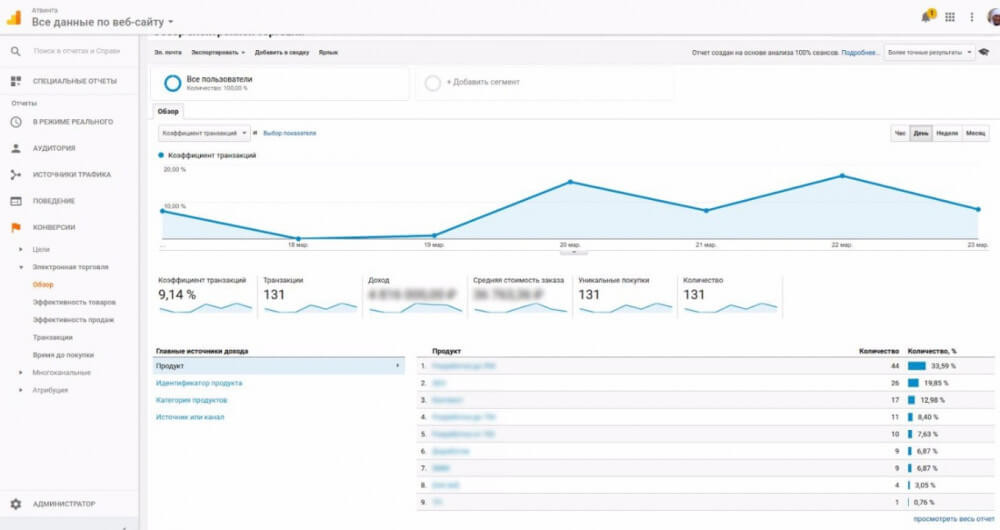Collapse the Электронная торговля section

coord(20,267)
